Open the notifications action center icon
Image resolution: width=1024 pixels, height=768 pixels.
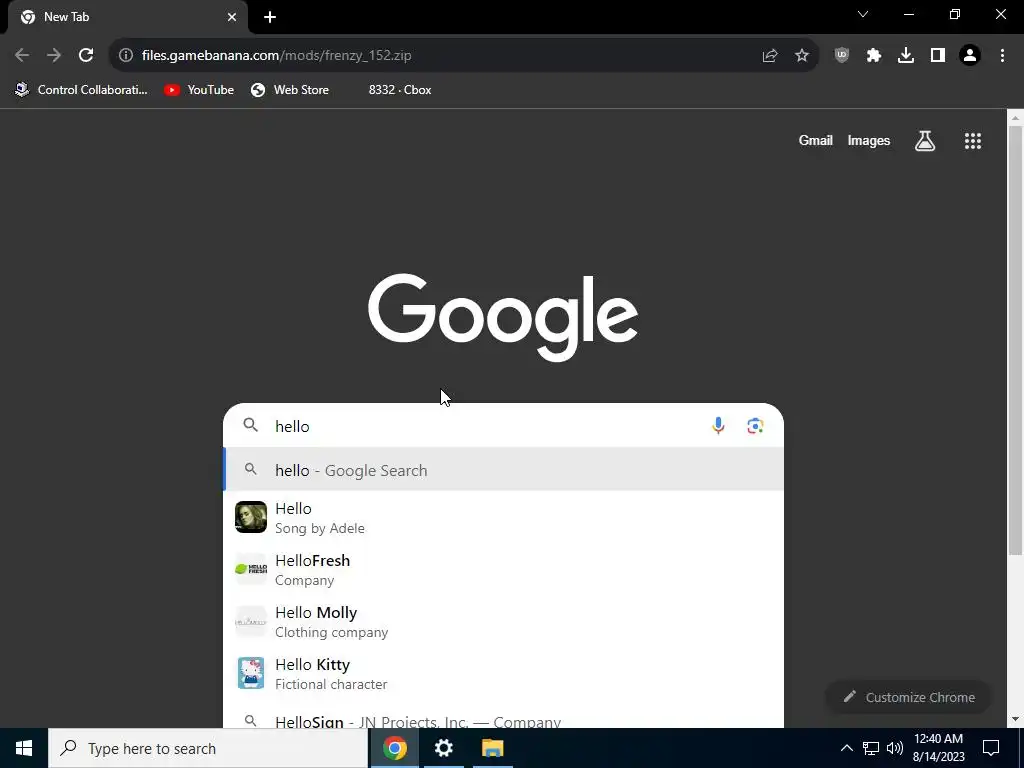point(991,748)
